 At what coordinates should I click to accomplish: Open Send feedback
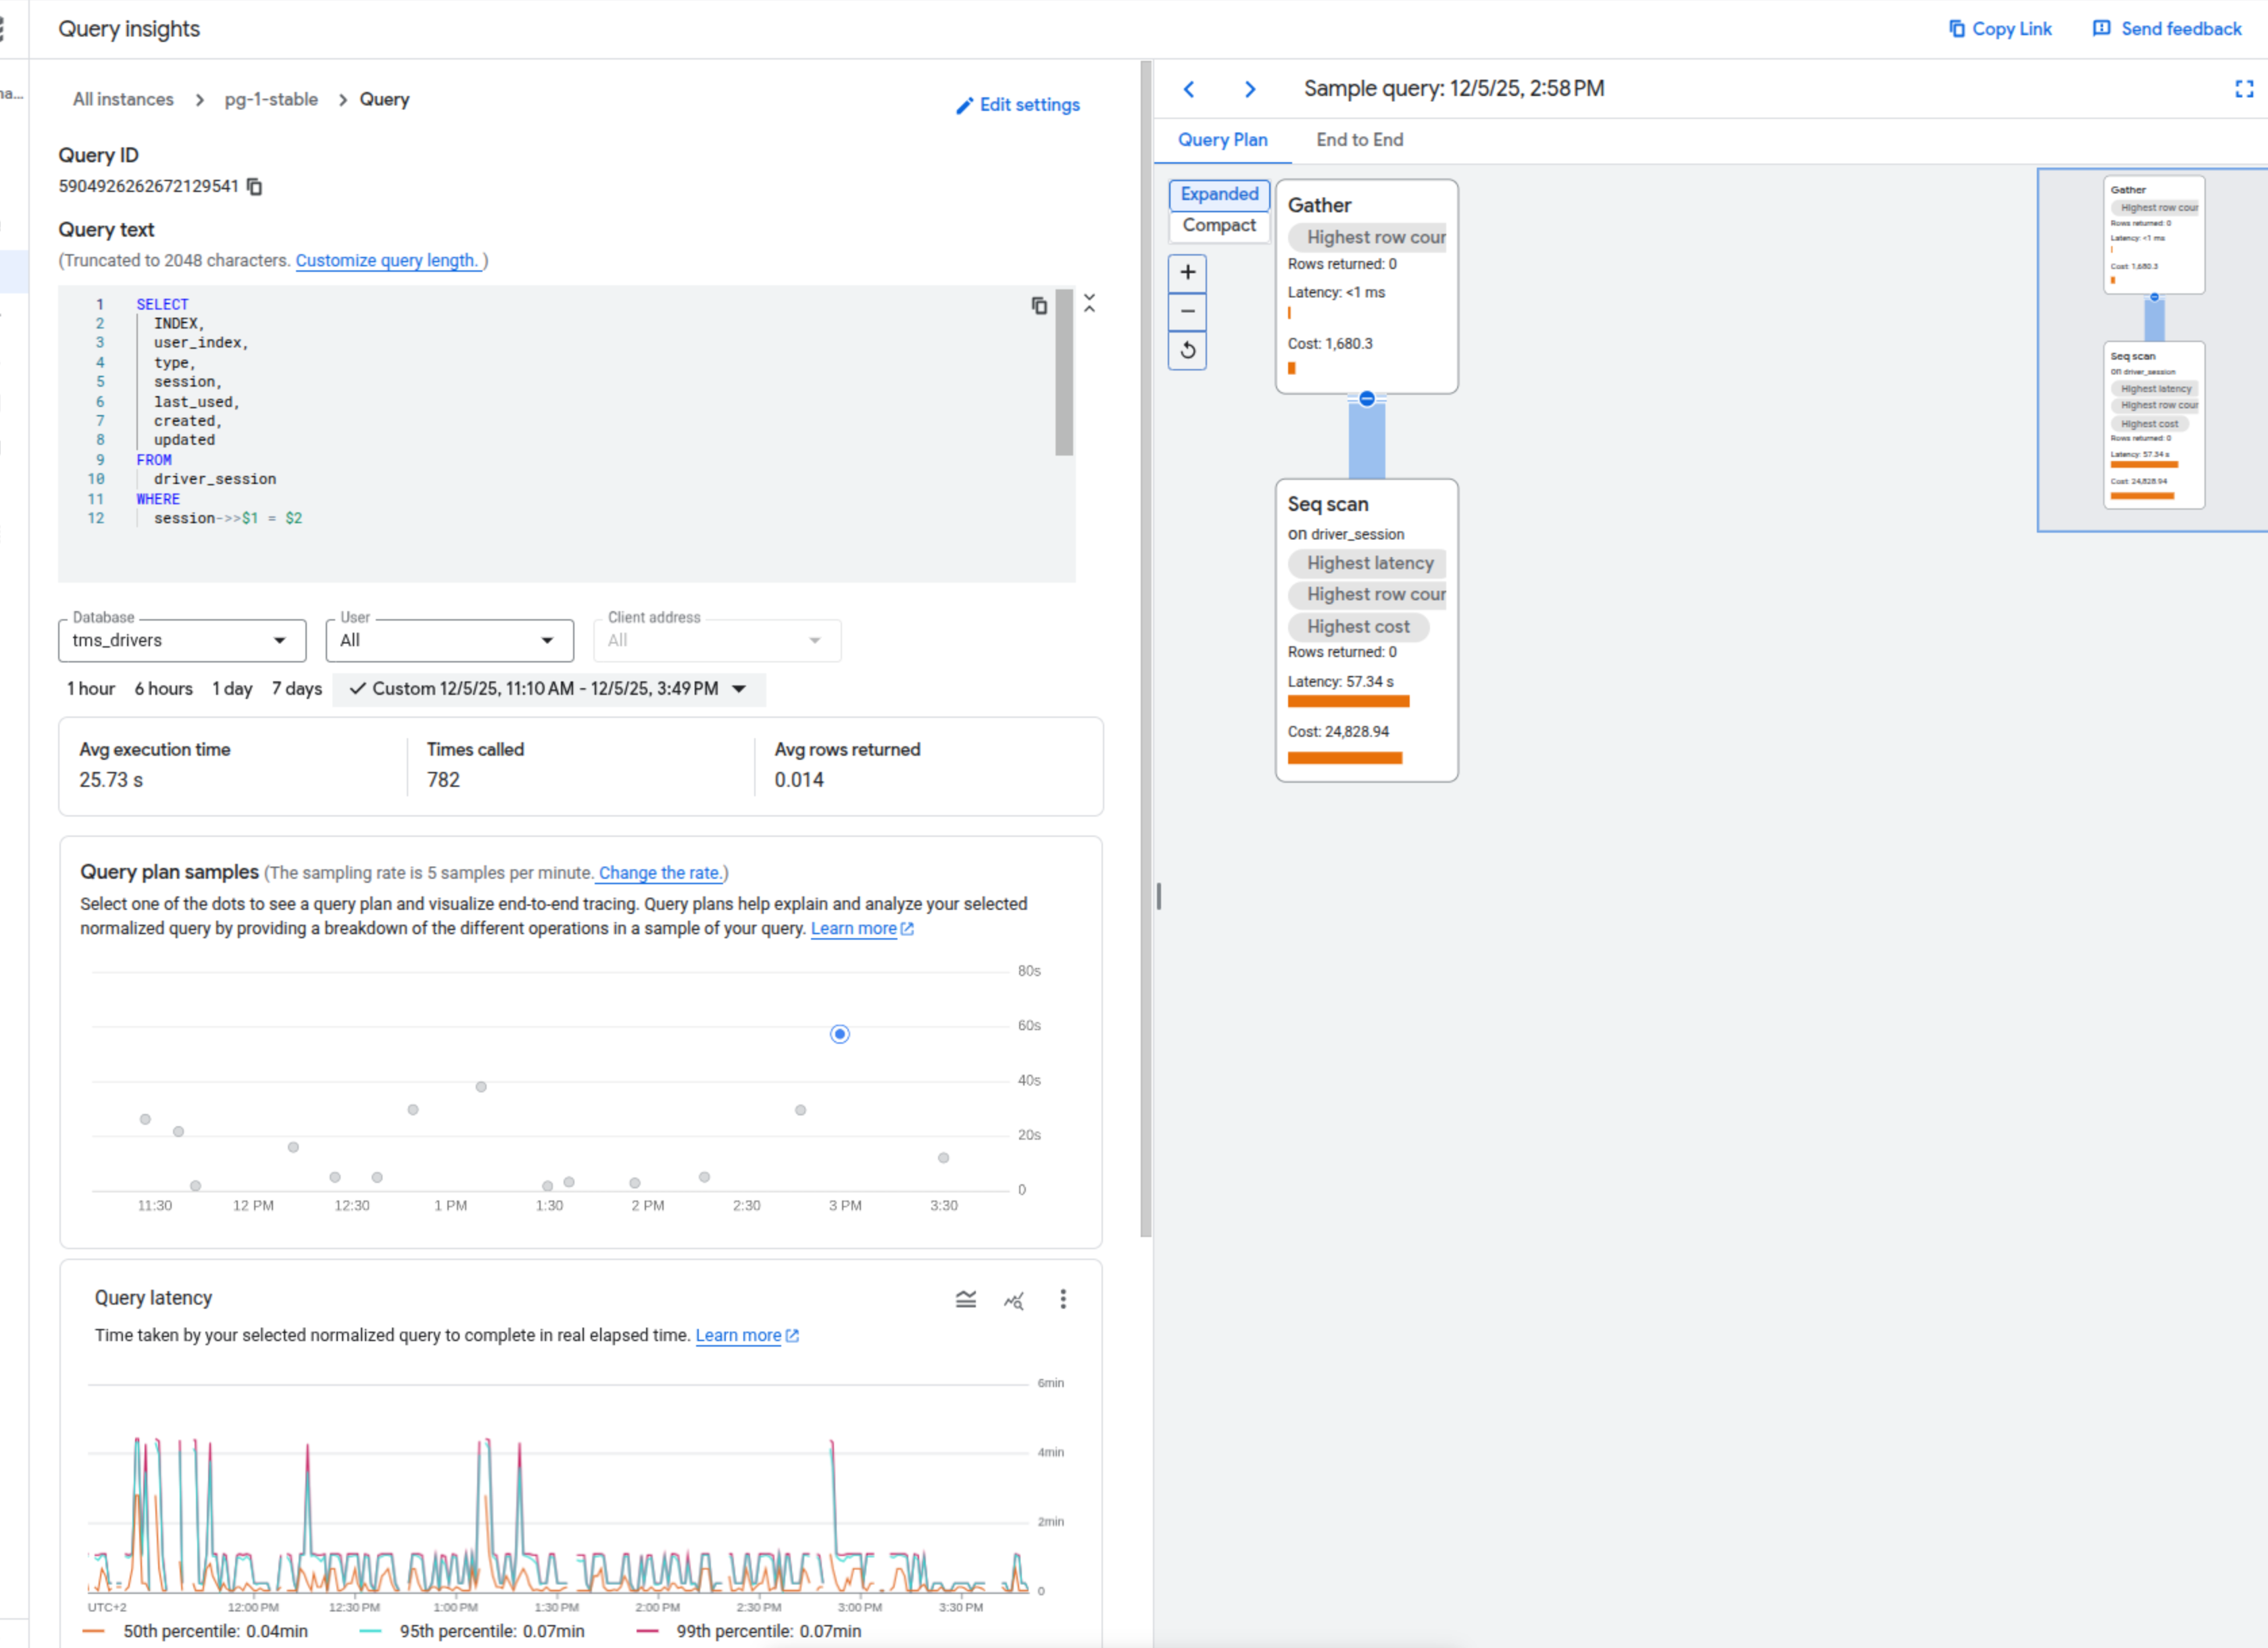[2167, 29]
